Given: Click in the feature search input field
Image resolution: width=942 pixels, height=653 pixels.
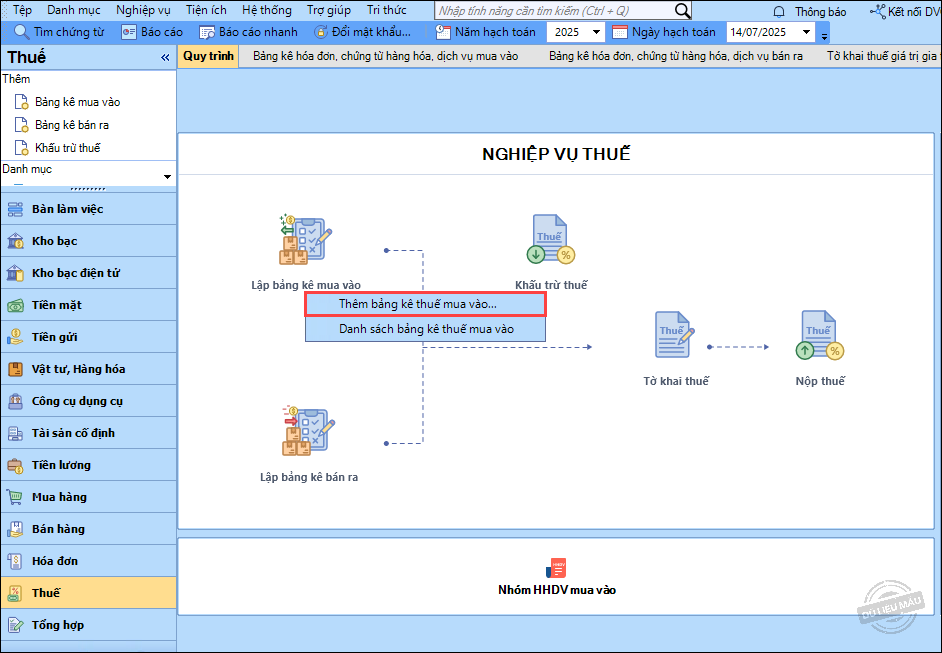Looking at the screenshot, I should point(555,11).
